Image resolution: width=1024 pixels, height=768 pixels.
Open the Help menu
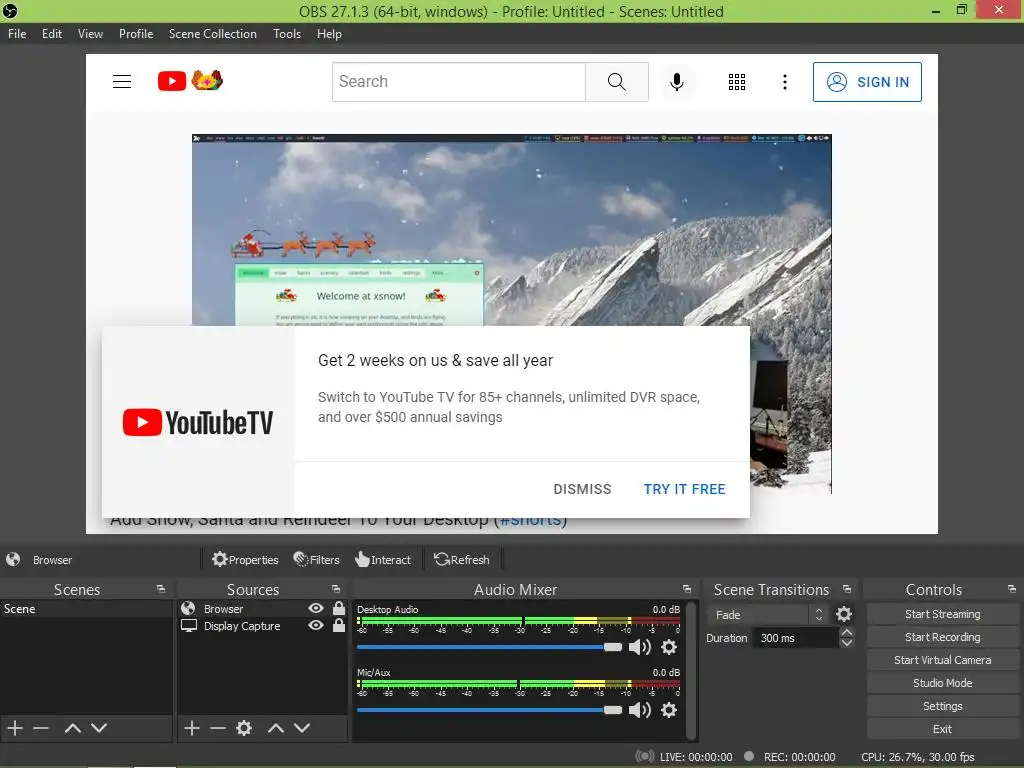click(329, 33)
